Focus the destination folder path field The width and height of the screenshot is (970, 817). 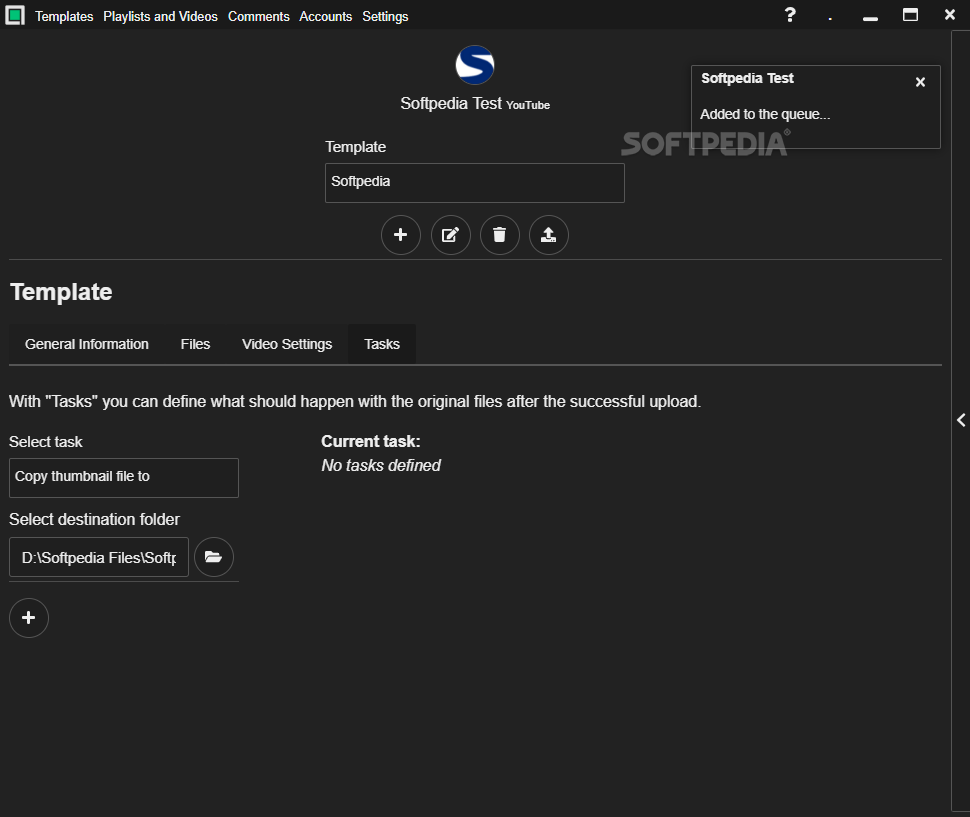[99, 557]
